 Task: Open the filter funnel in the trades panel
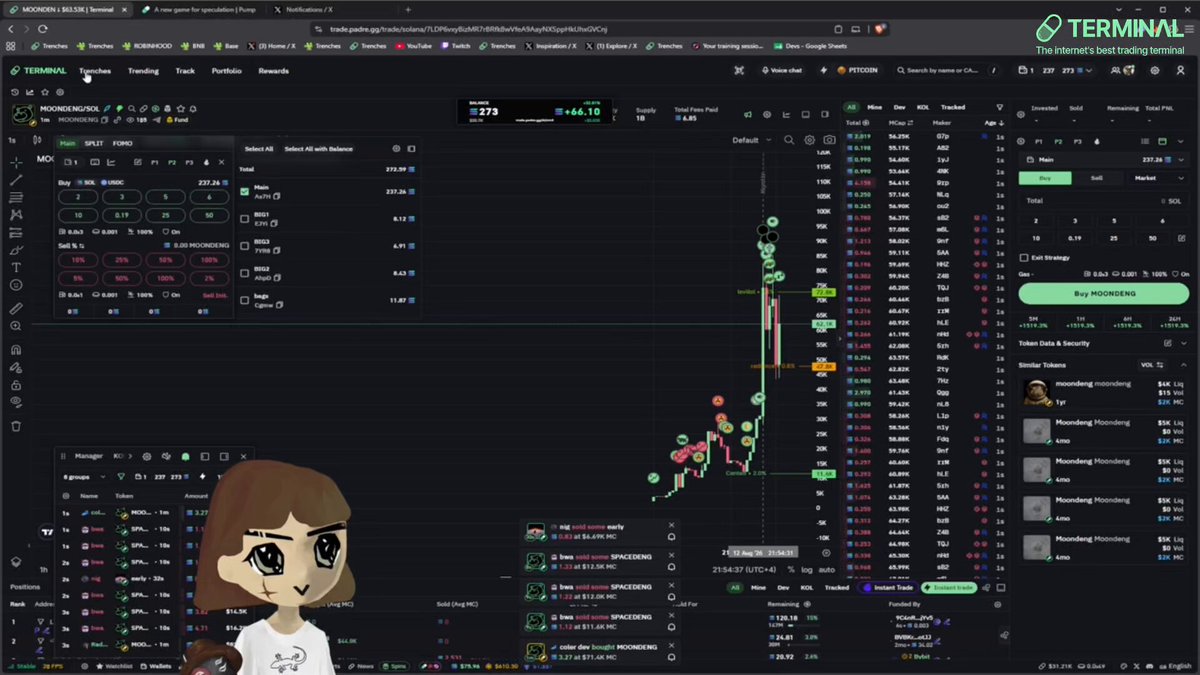pos(999,107)
